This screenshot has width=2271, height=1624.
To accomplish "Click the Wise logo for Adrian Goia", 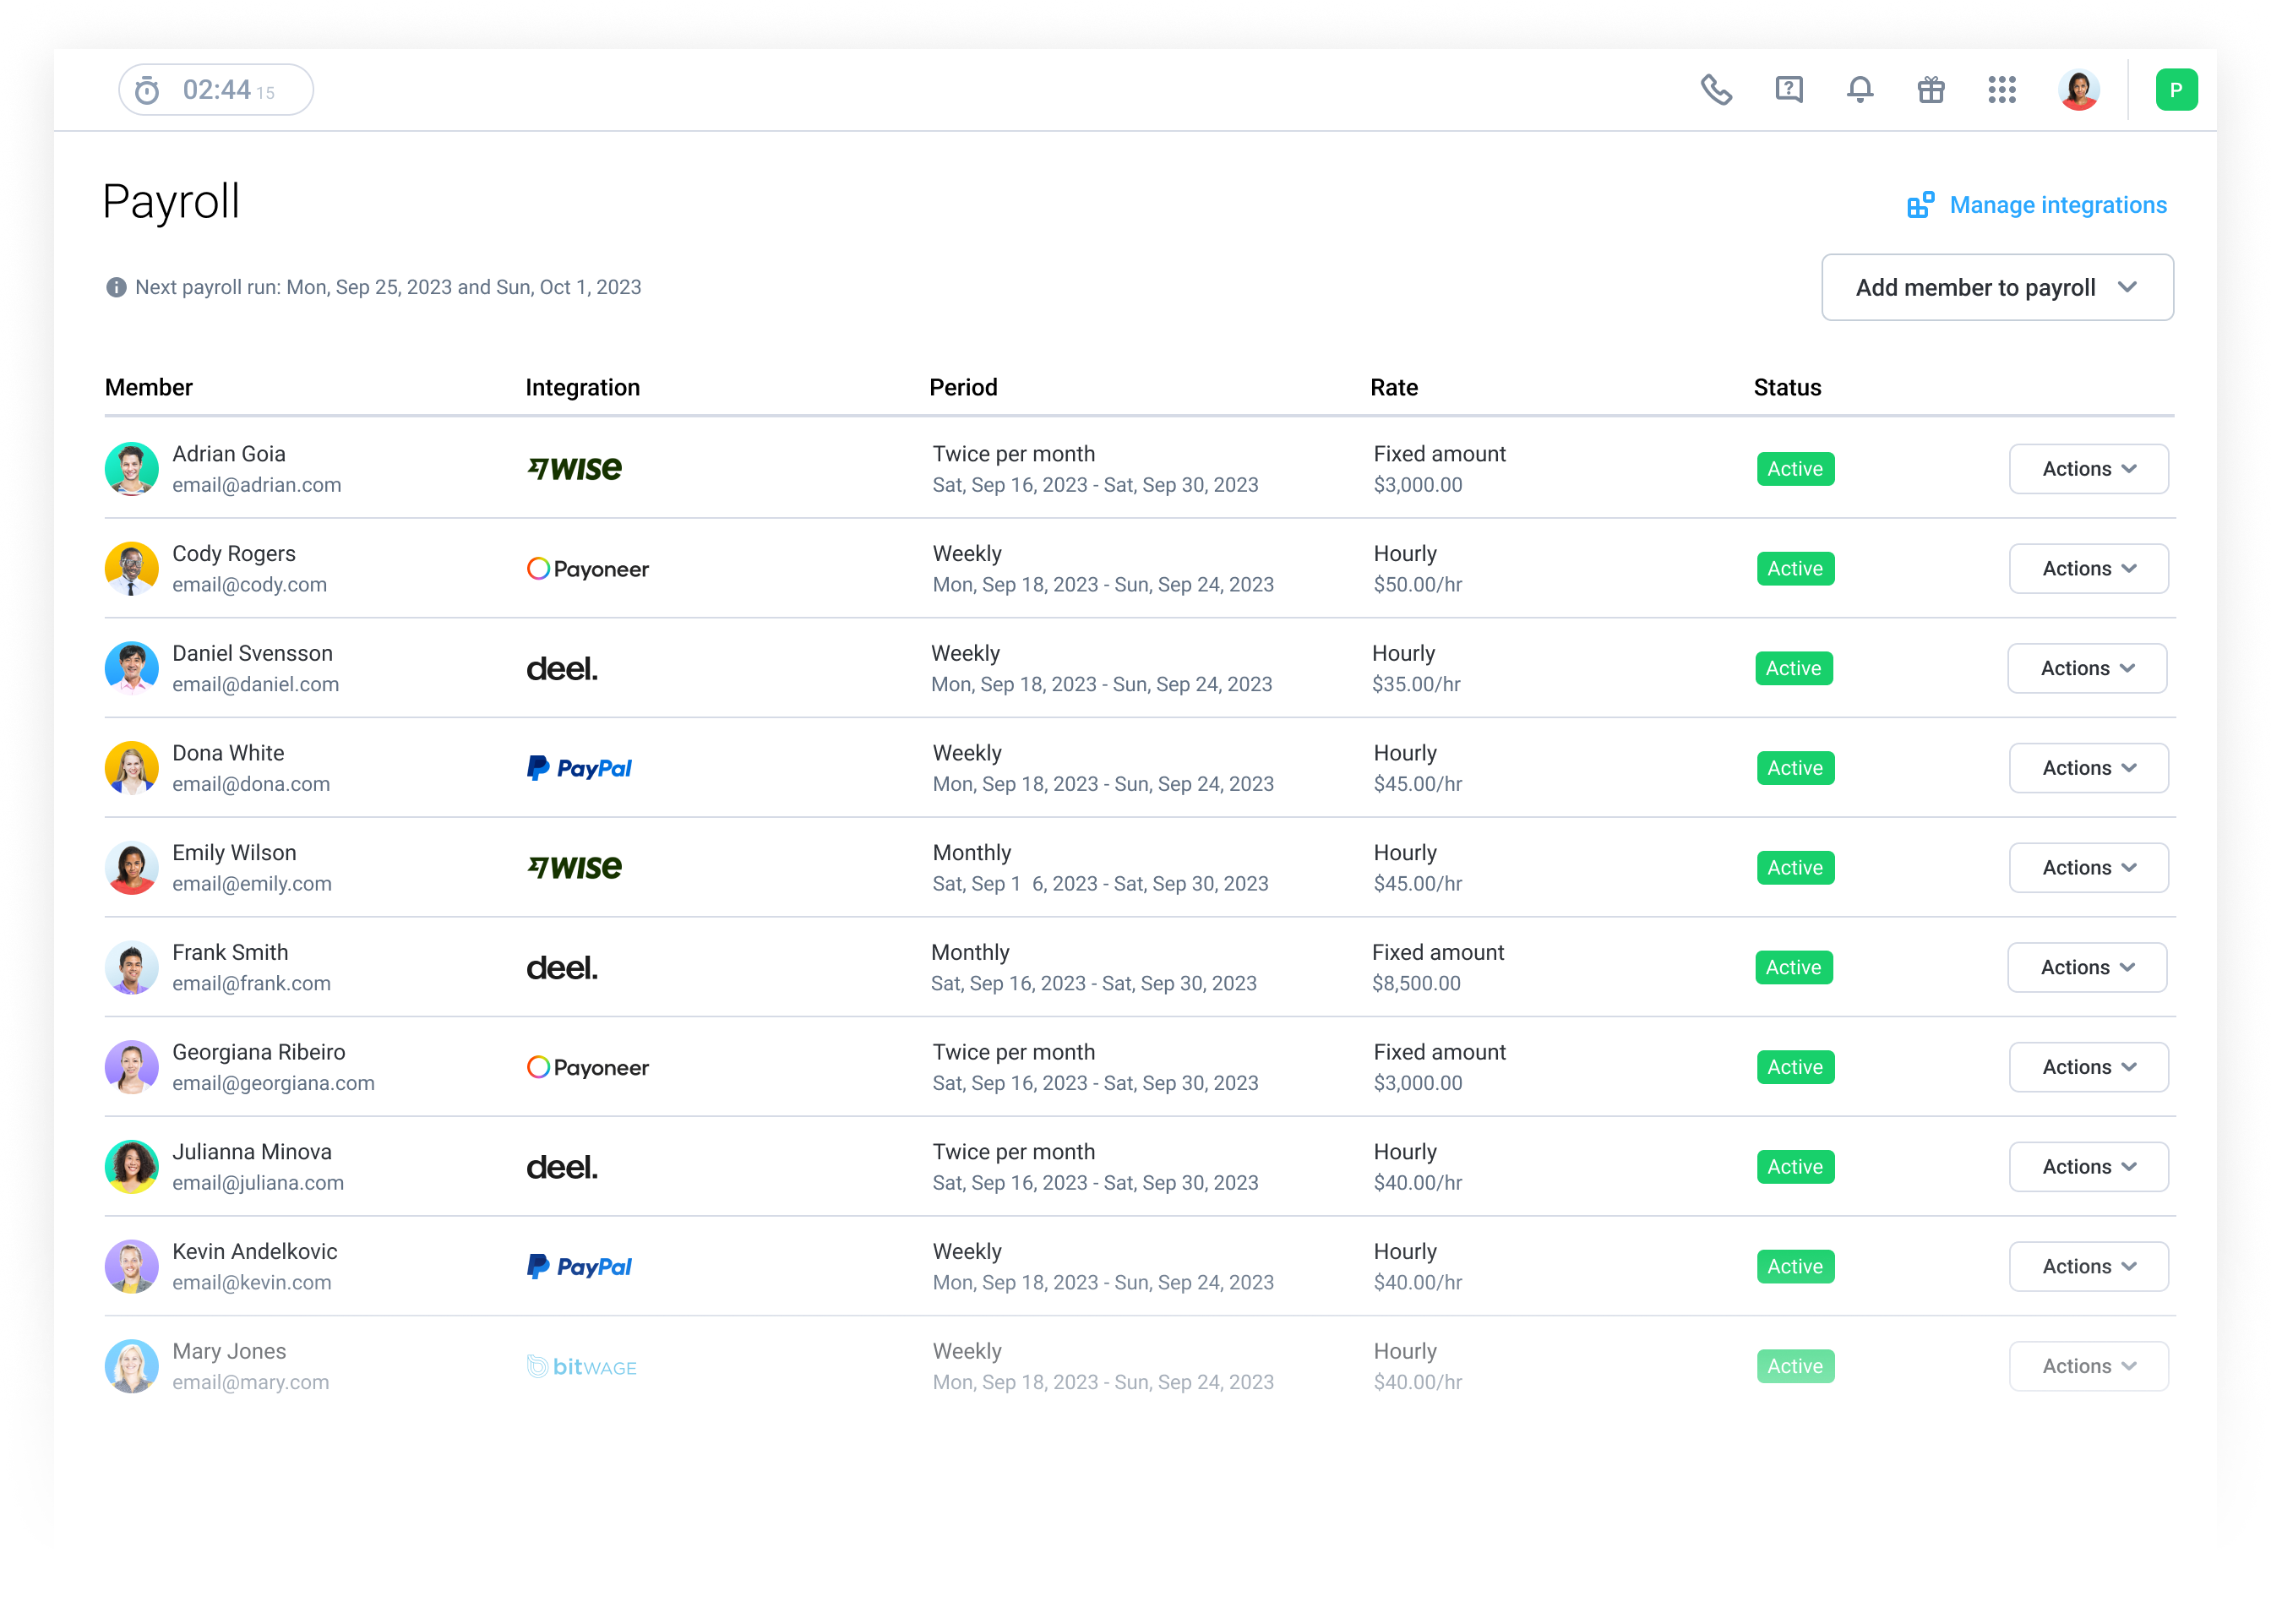I will tap(575, 469).
